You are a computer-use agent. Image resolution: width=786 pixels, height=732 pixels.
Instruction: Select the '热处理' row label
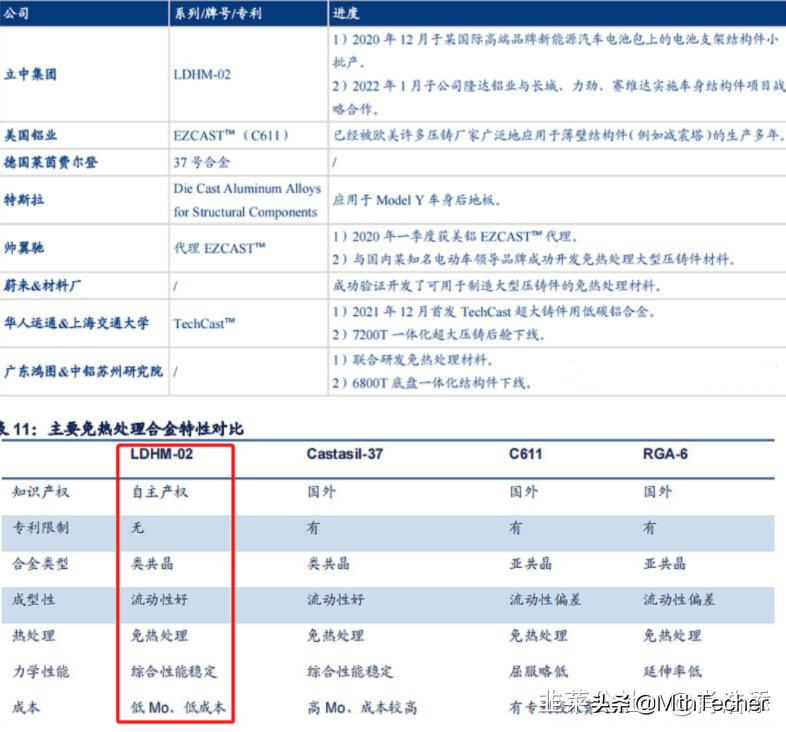pos(34,636)
